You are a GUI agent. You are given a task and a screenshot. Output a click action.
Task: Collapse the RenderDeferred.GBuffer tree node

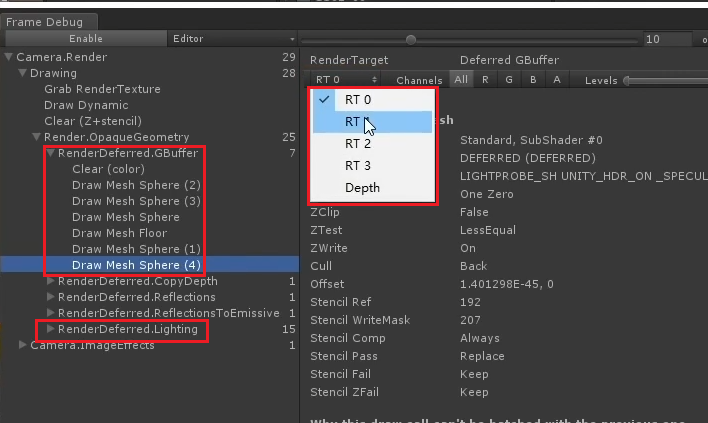51,154
